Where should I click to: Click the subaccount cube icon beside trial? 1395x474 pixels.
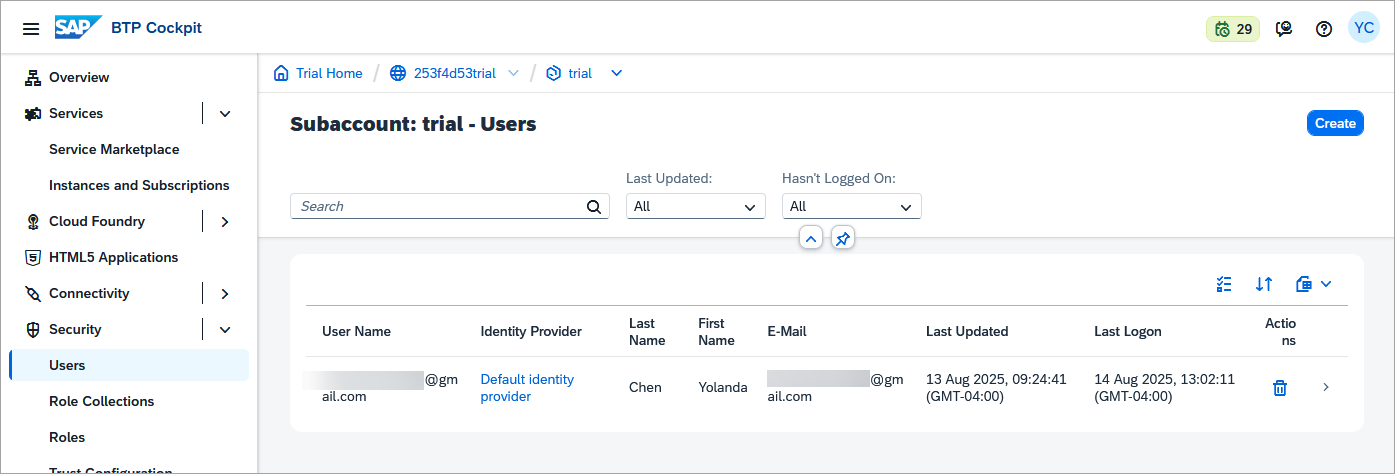pos(553,73)
